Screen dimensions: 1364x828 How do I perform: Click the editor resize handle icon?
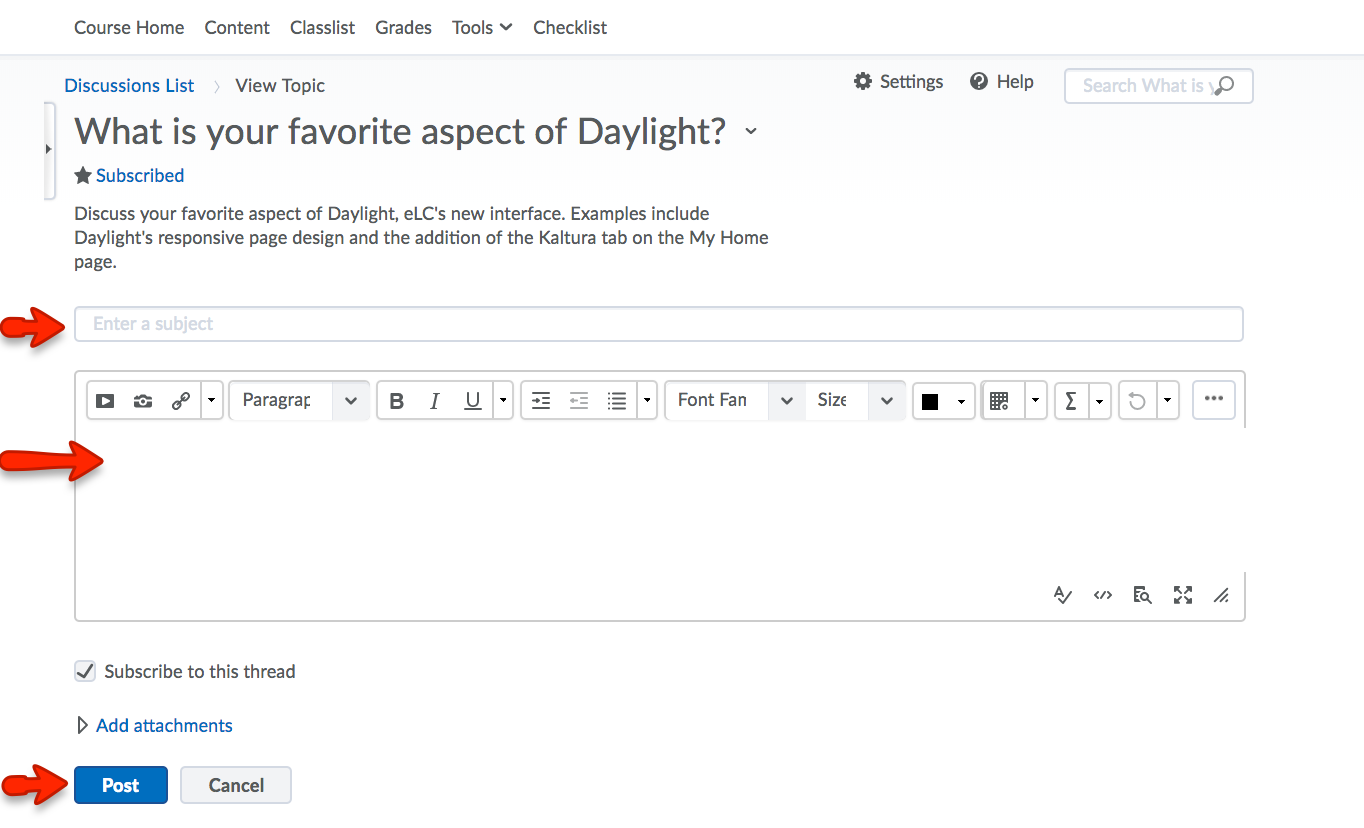coord(1221,596)
